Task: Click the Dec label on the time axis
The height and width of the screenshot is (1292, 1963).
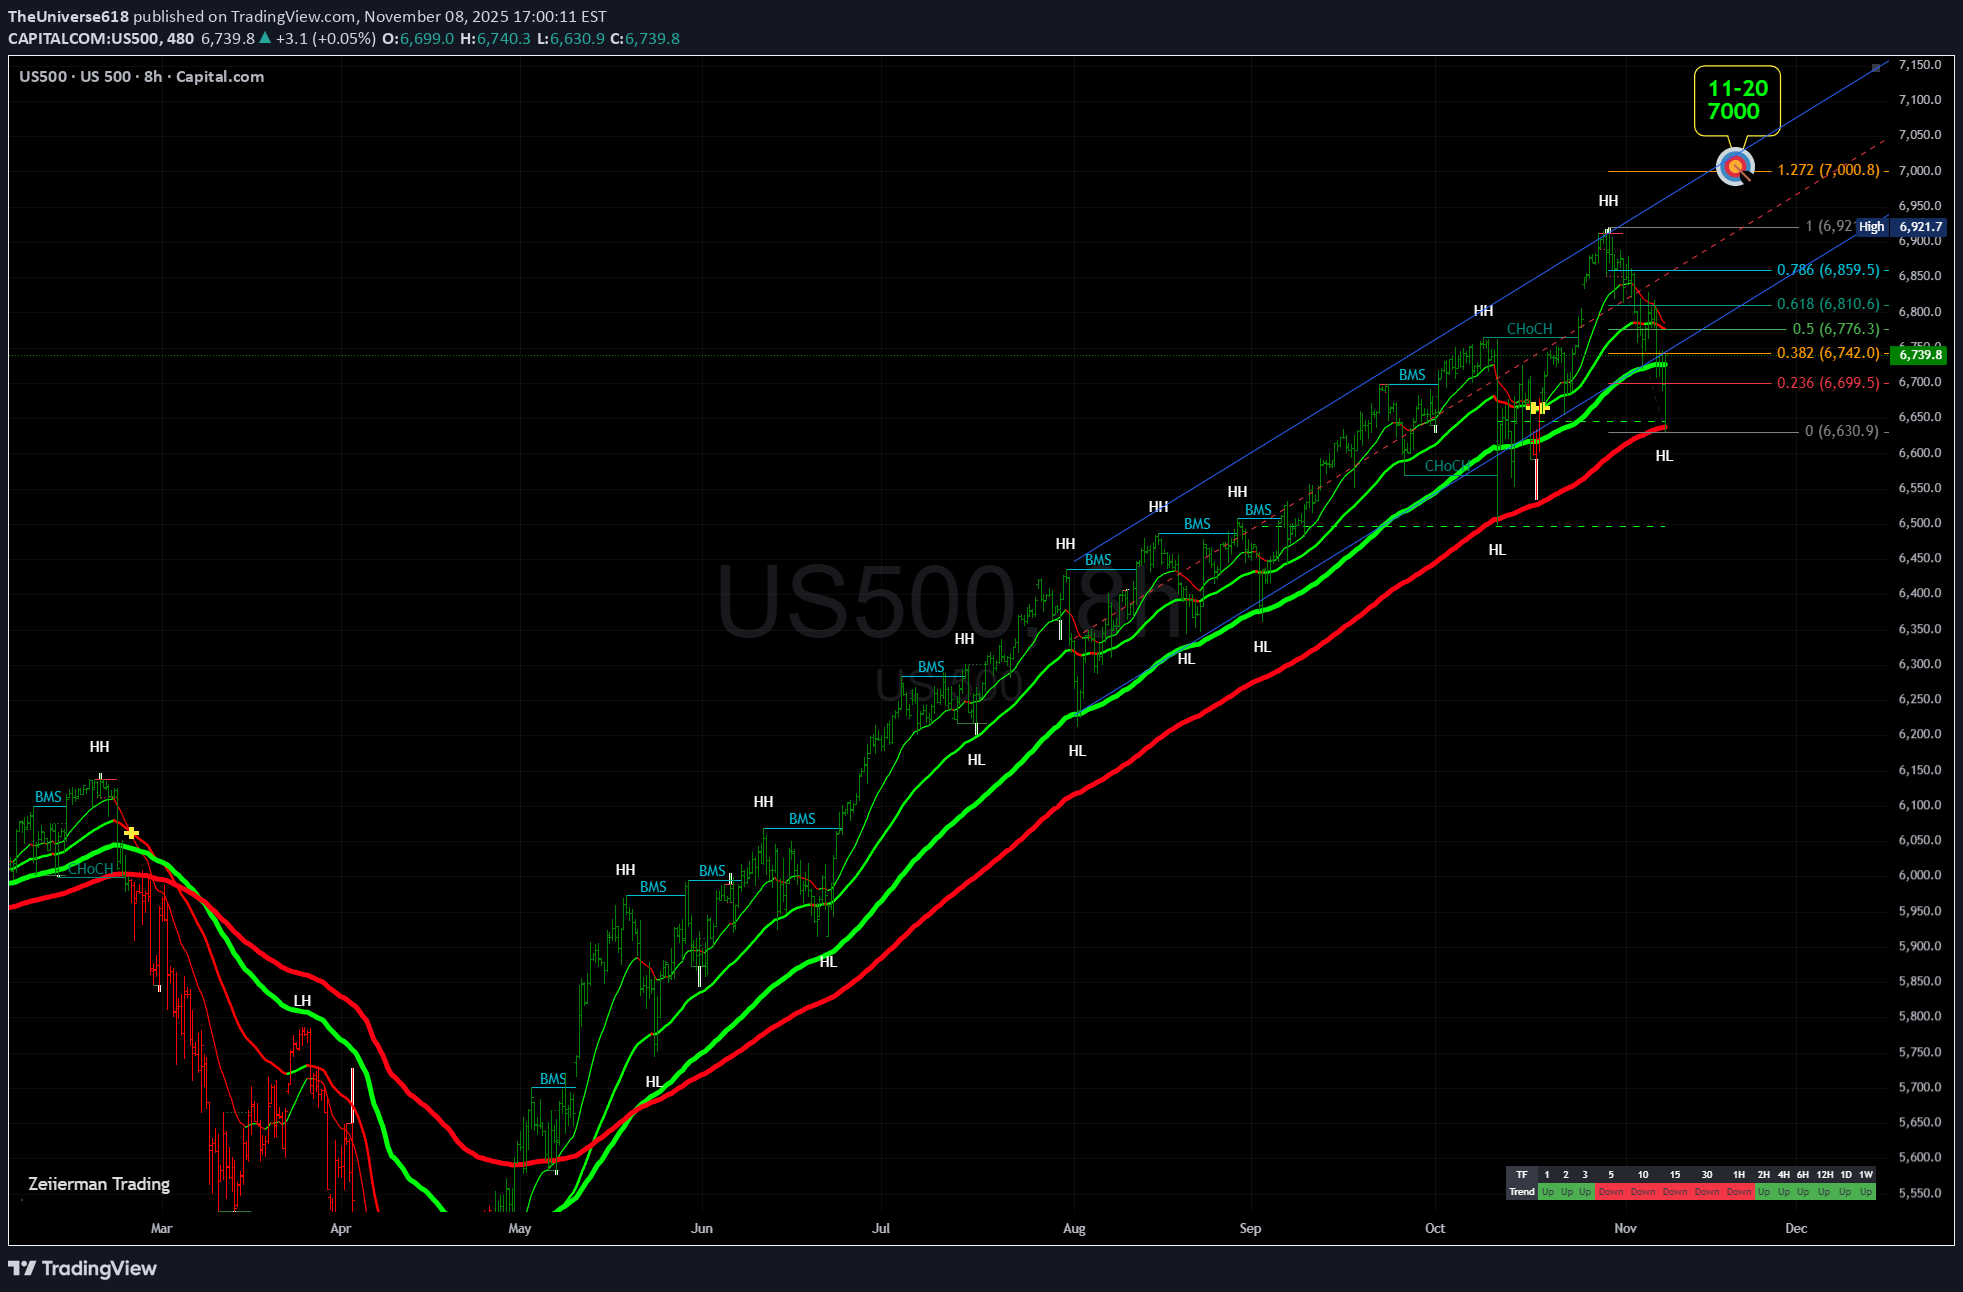Action: [x=1796, y=1228]
